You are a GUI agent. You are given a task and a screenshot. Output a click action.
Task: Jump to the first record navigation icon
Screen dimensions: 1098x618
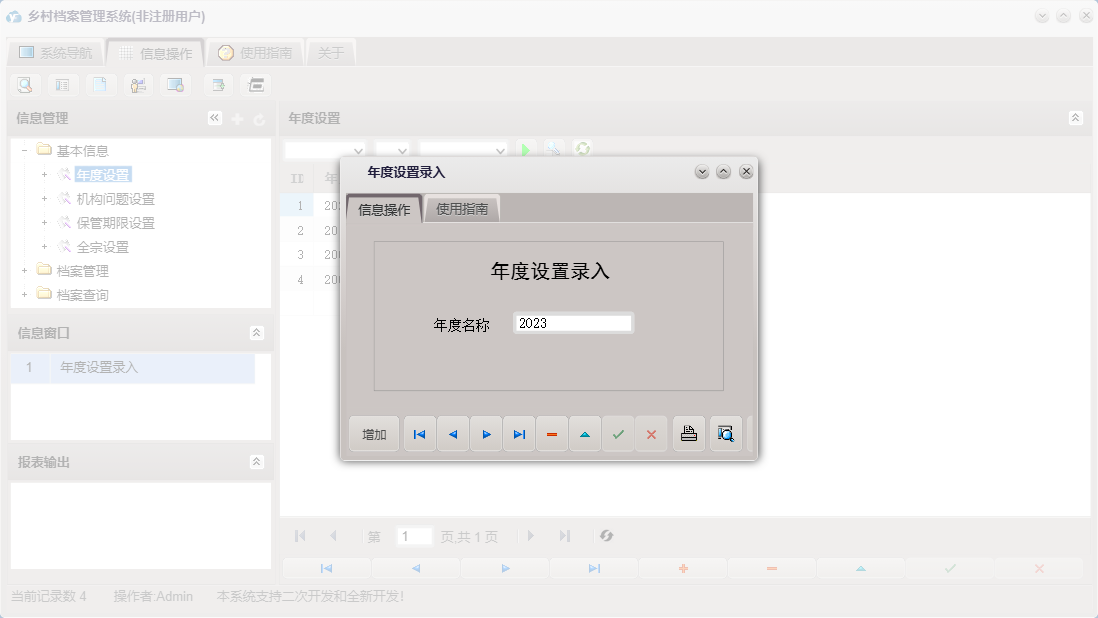(x=419, y=433)
